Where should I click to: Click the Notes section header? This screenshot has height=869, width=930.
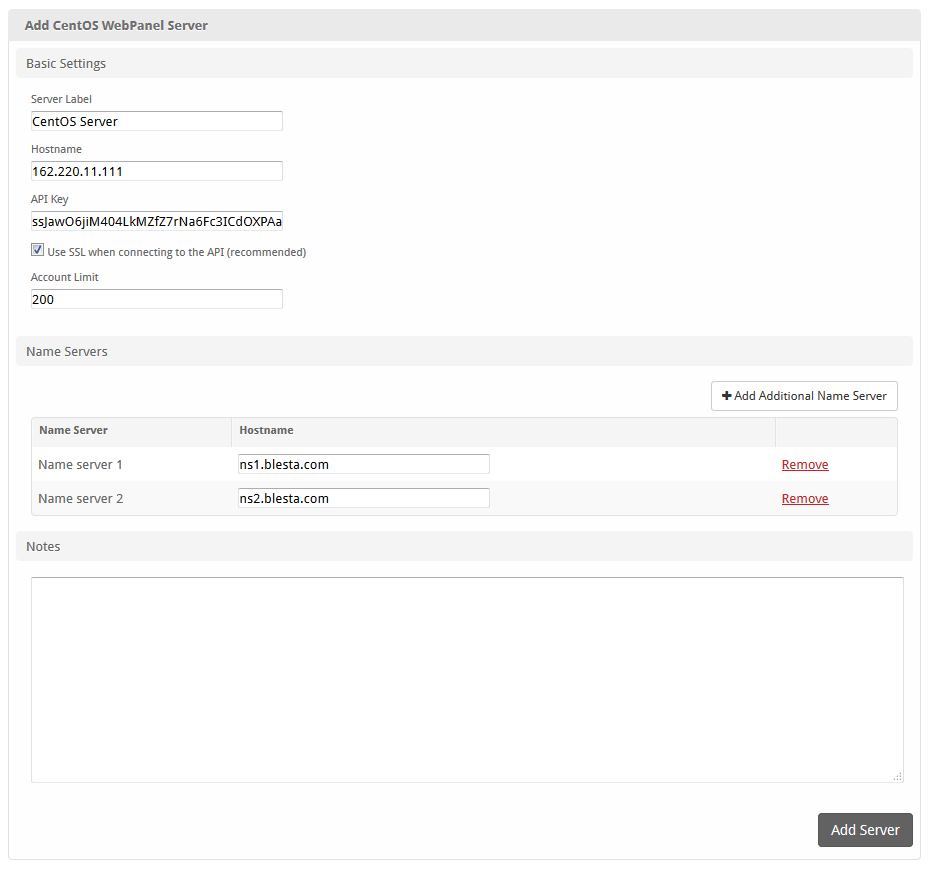click(43, 546)
